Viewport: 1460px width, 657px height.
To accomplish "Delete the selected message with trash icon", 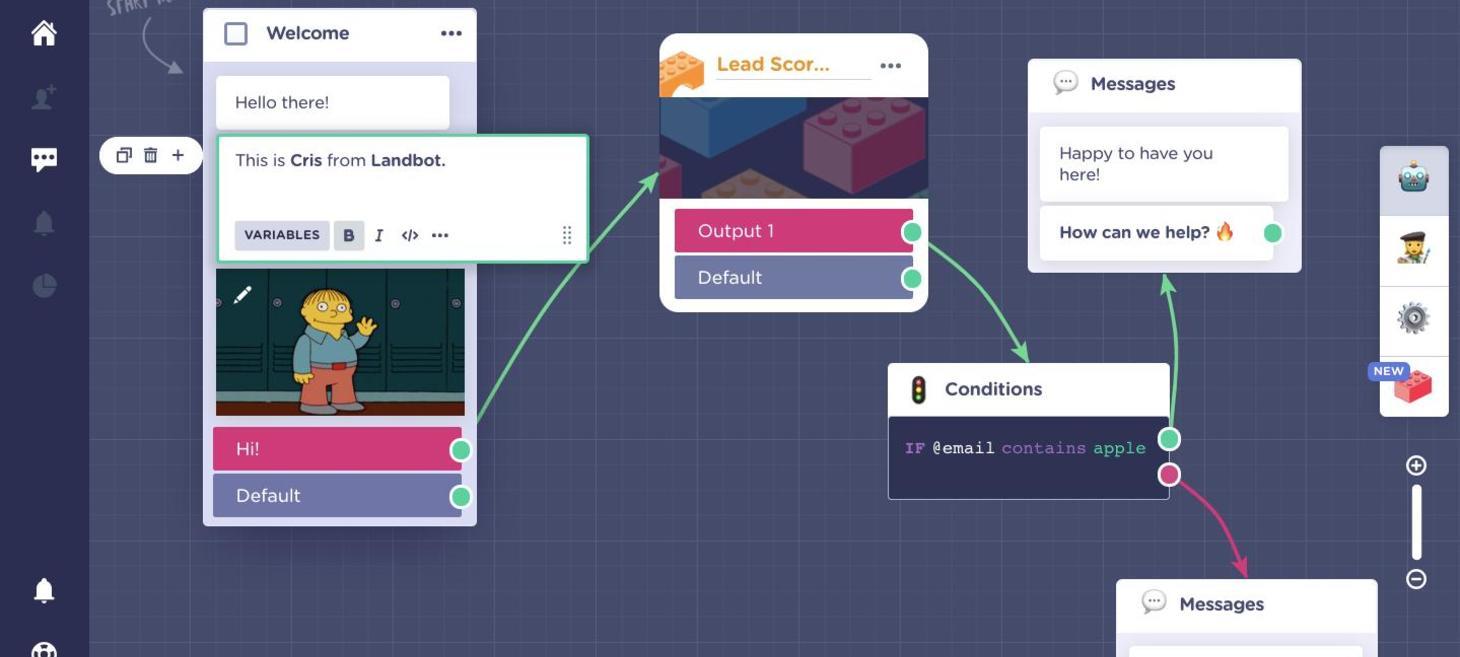I will tap(150, 155).
